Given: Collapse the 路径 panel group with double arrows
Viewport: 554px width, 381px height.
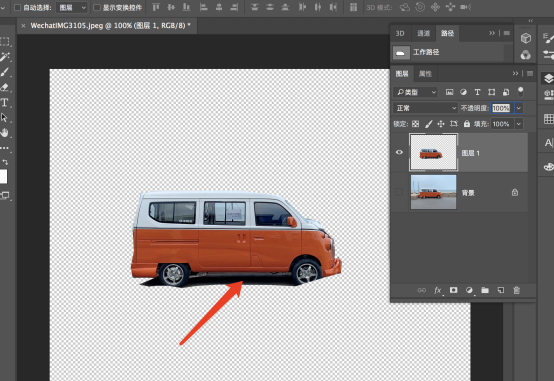Looking at the screenshot, I should coord(492,33).
